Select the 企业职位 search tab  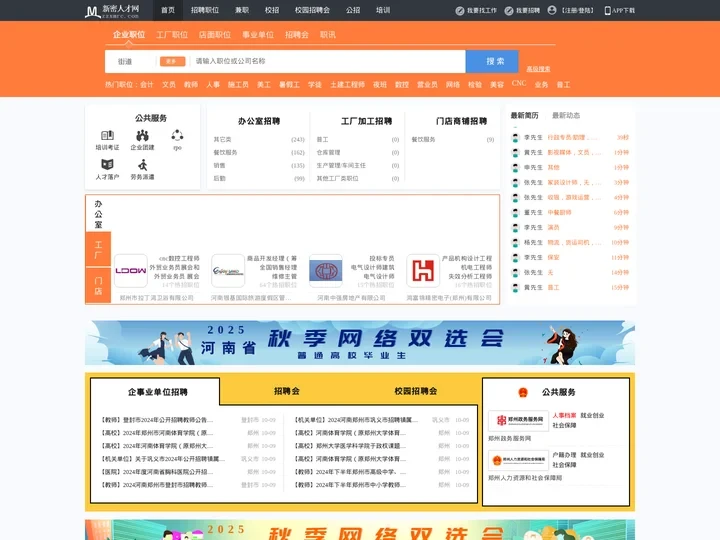[129, 35]
